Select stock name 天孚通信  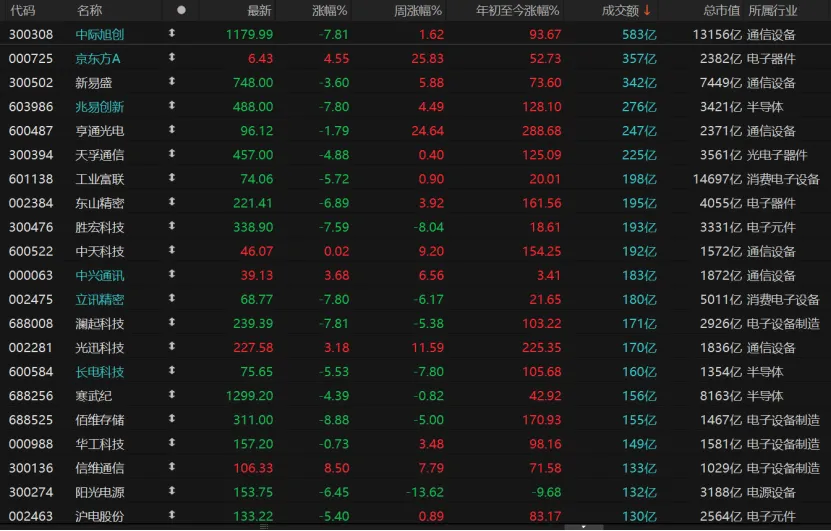(100, 155)
